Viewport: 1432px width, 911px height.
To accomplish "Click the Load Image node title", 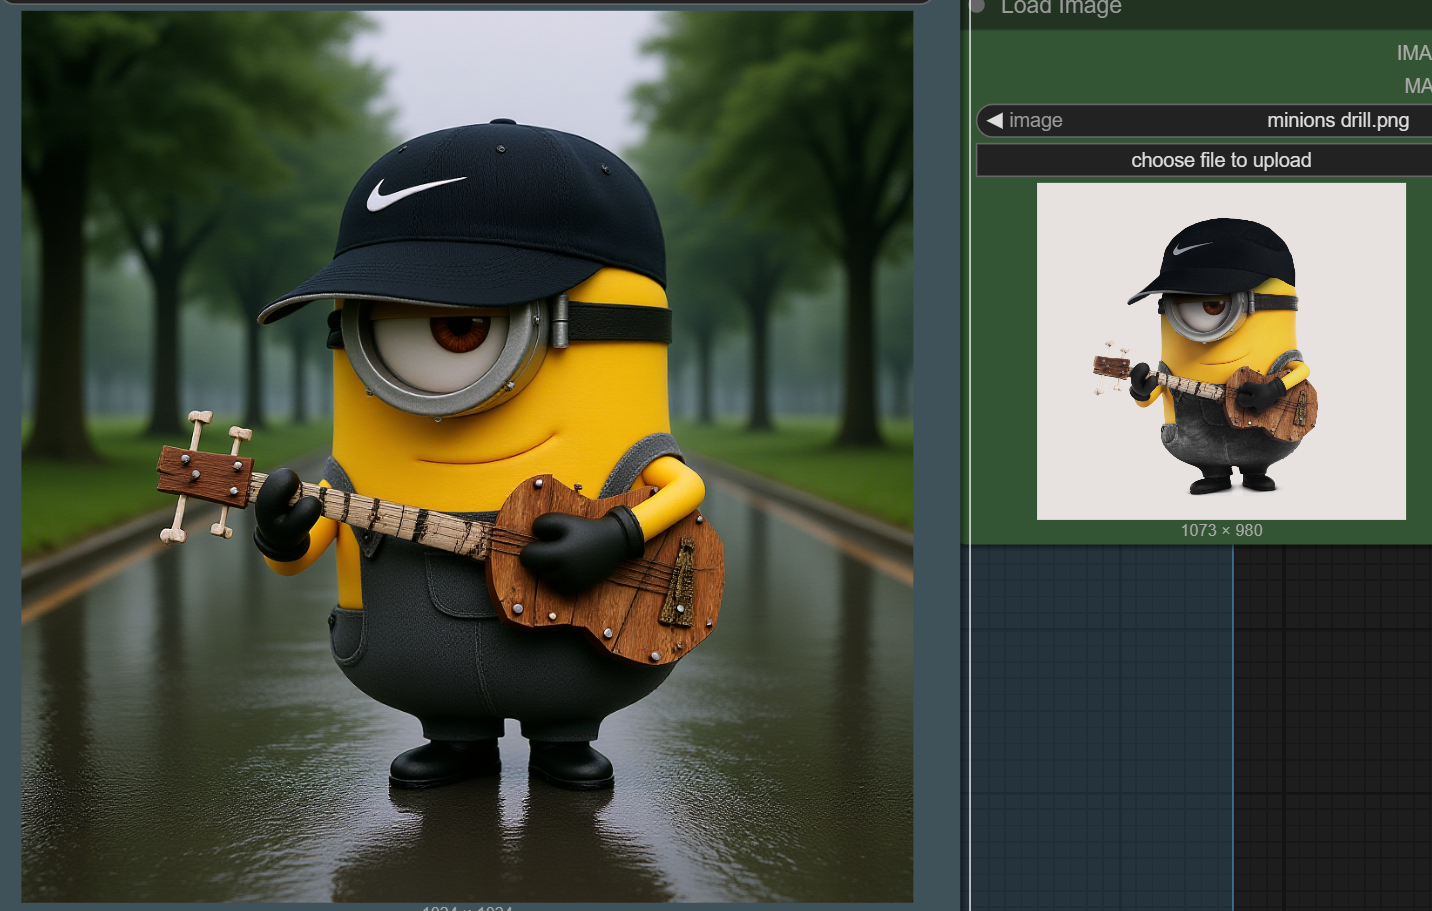I will click(x=1061, y=7).
